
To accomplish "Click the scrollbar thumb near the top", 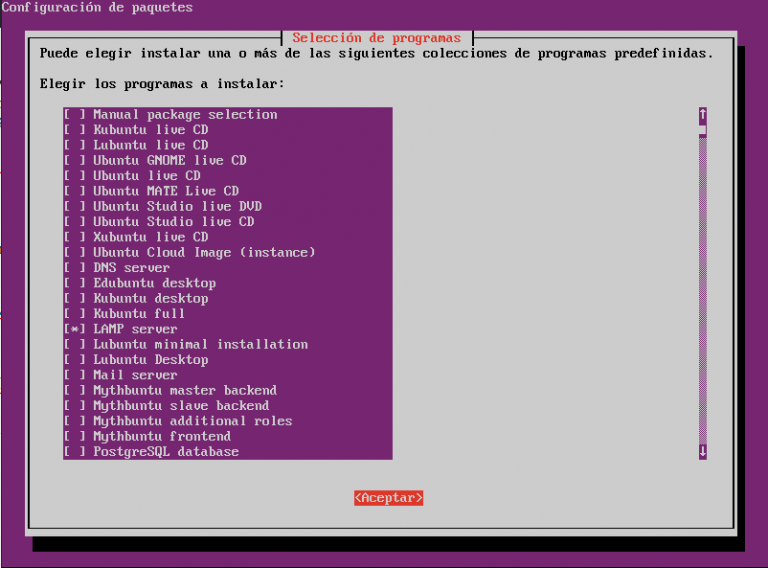I will point(702,130).
